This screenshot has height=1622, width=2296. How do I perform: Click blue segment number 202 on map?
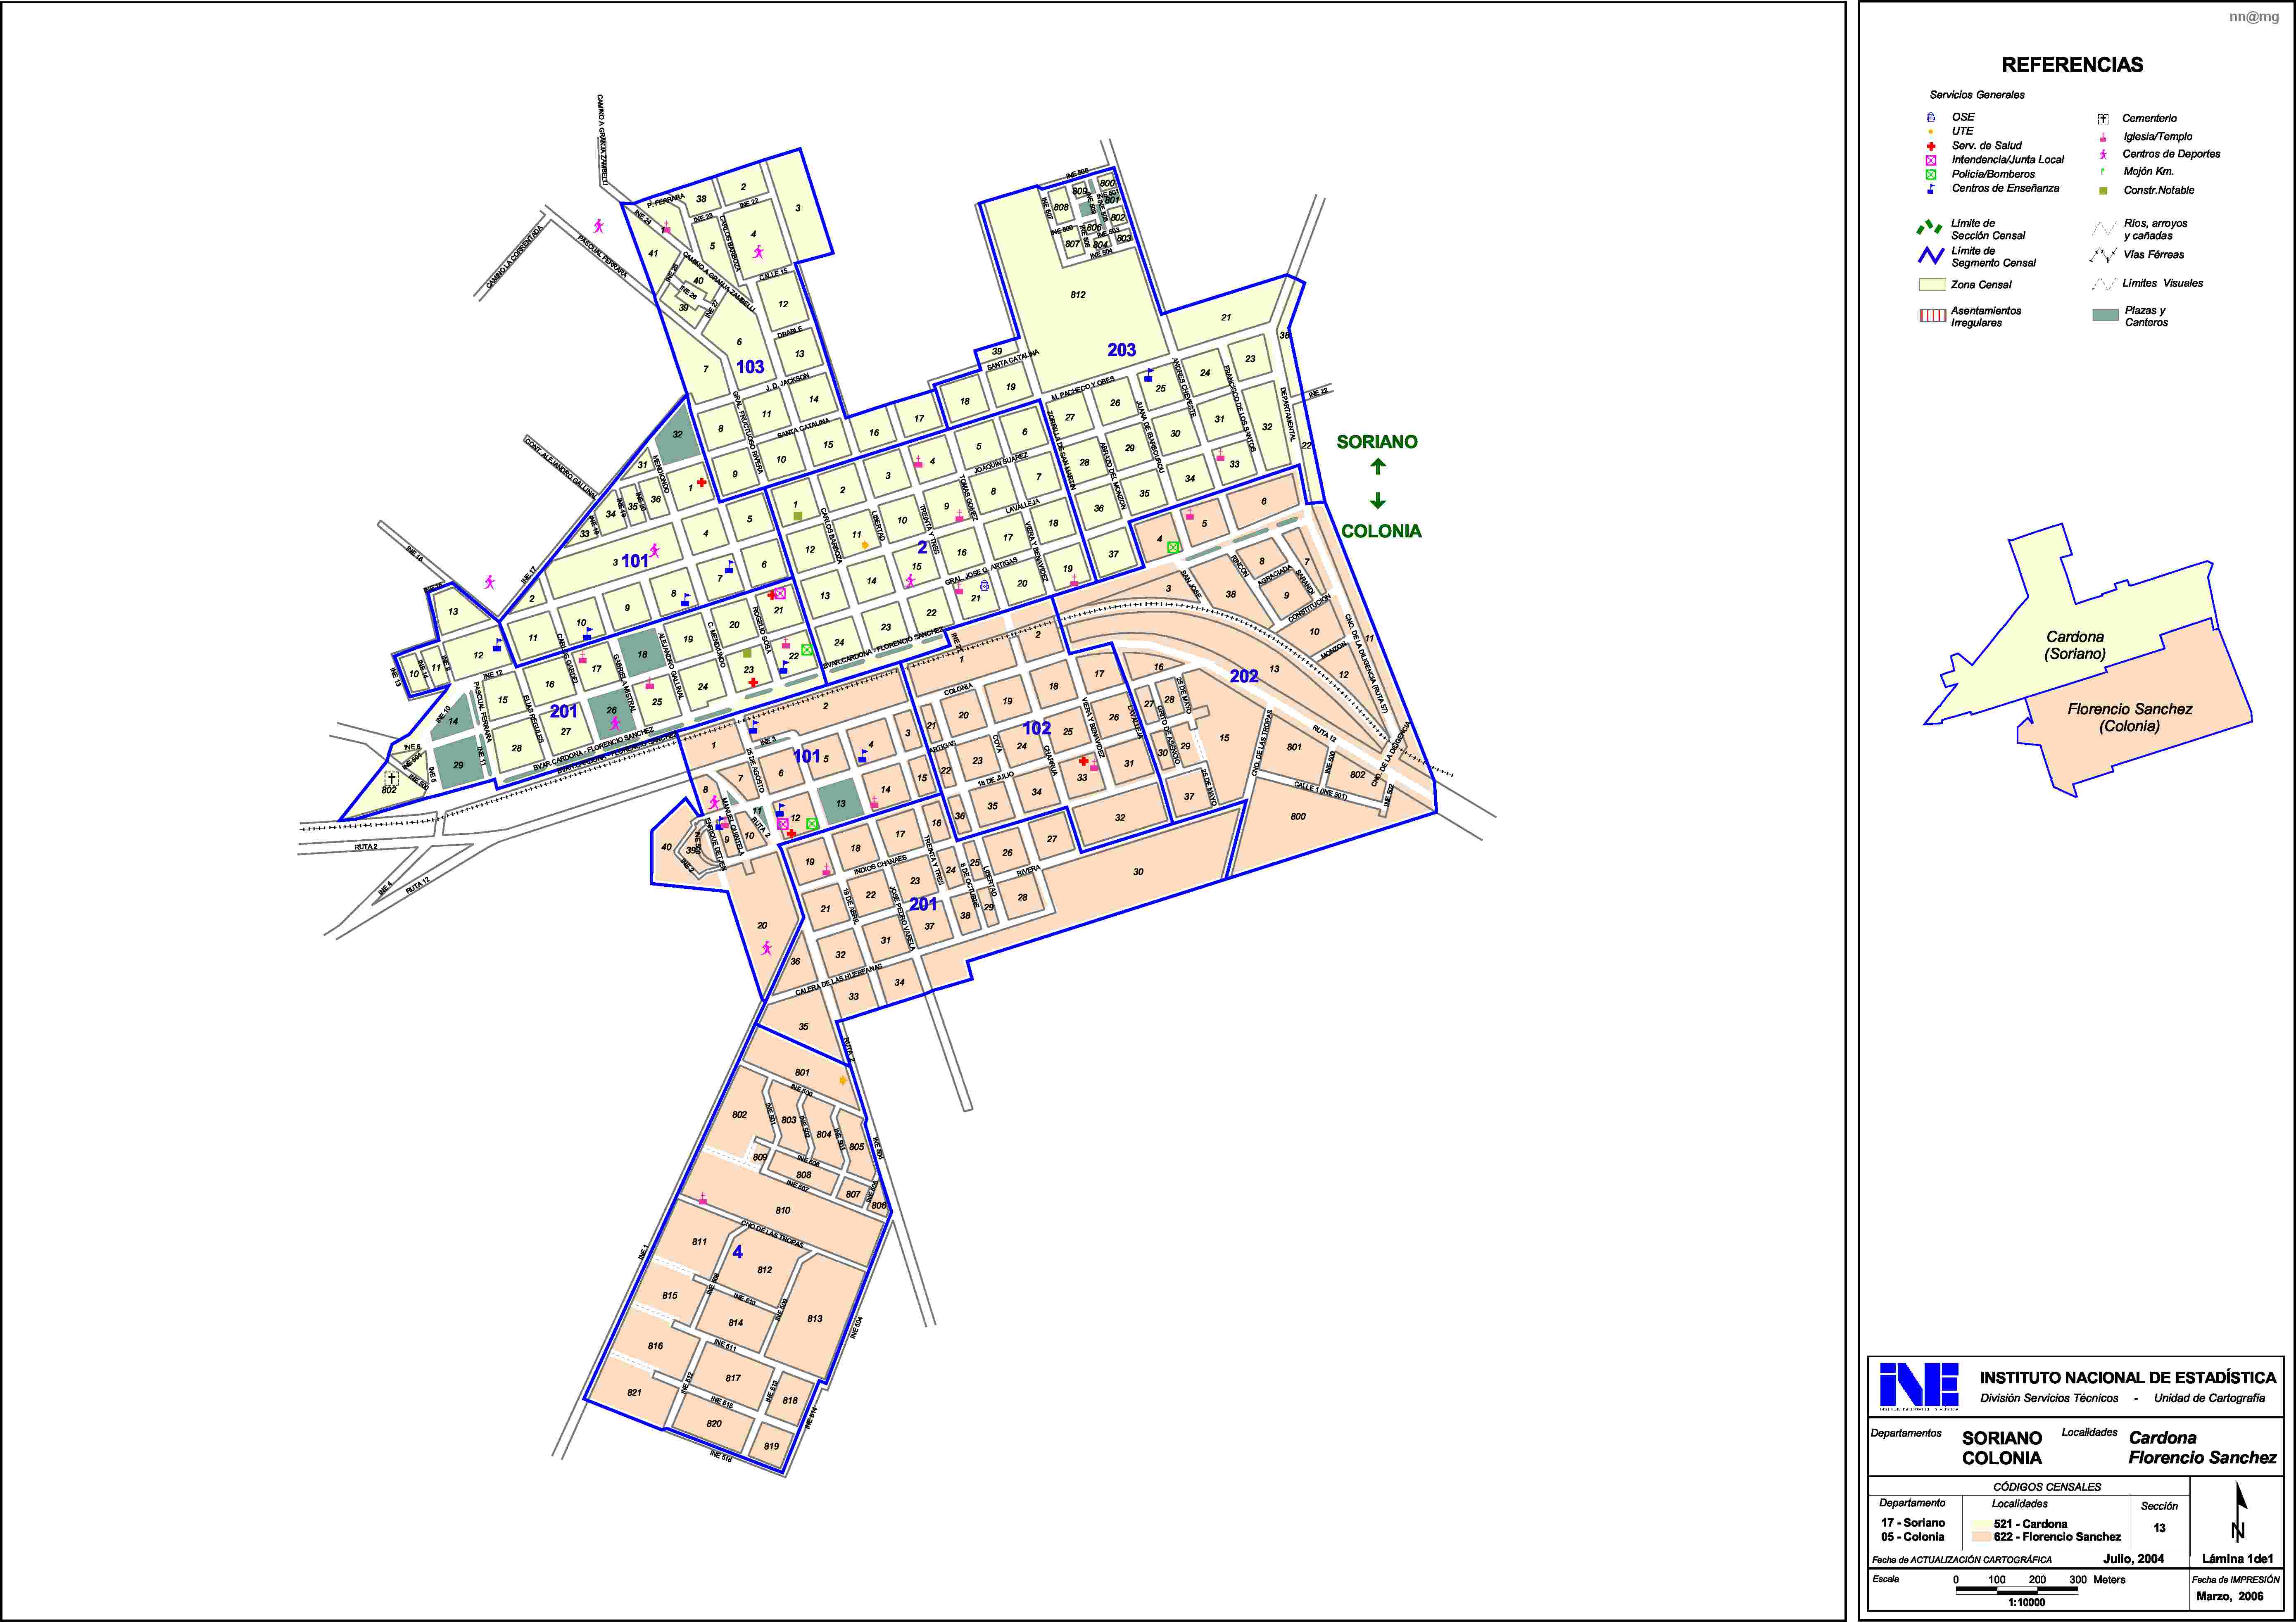pos(1244,676)
